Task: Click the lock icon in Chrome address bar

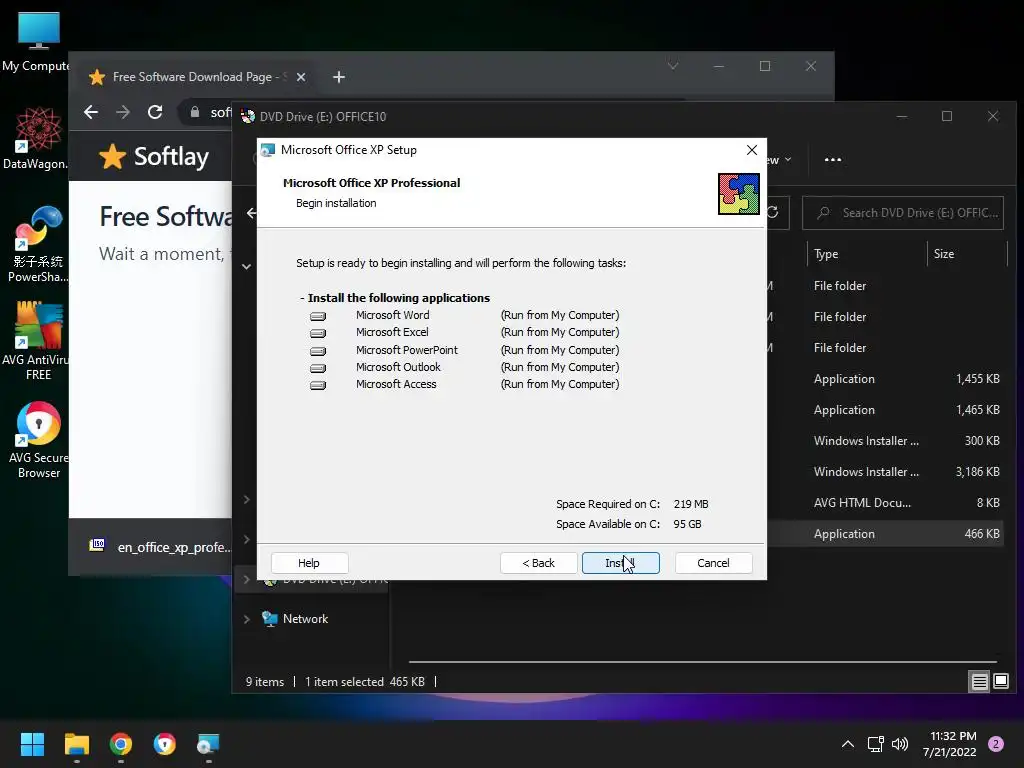Action: [195, 112]
